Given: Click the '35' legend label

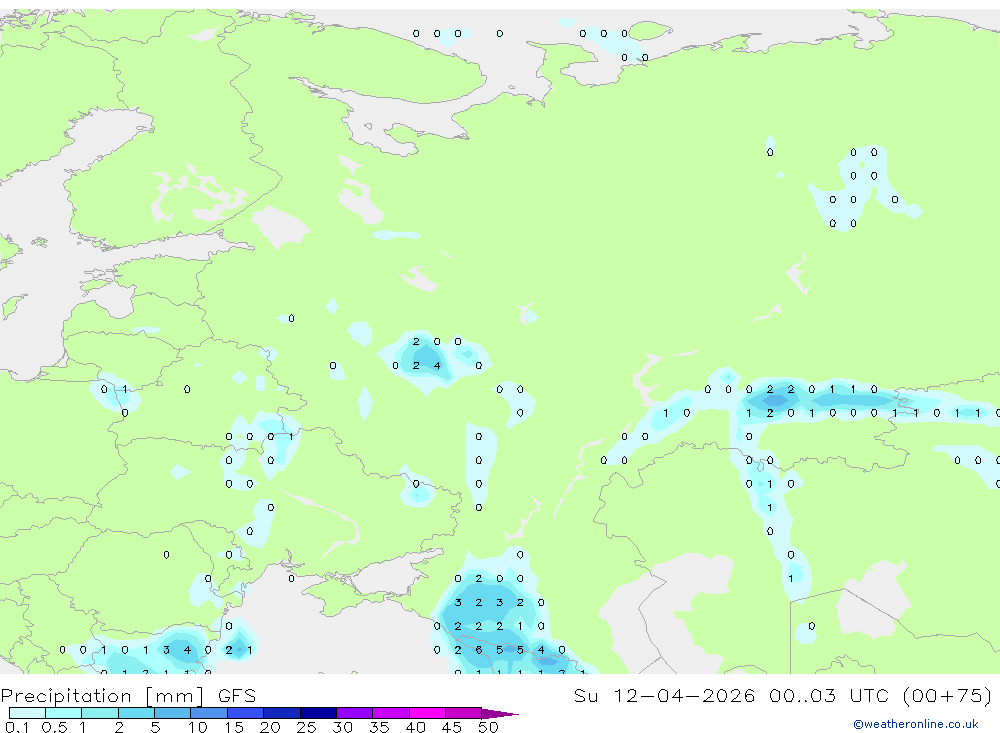Looking at the screenshot, I should tap(379, 727).
